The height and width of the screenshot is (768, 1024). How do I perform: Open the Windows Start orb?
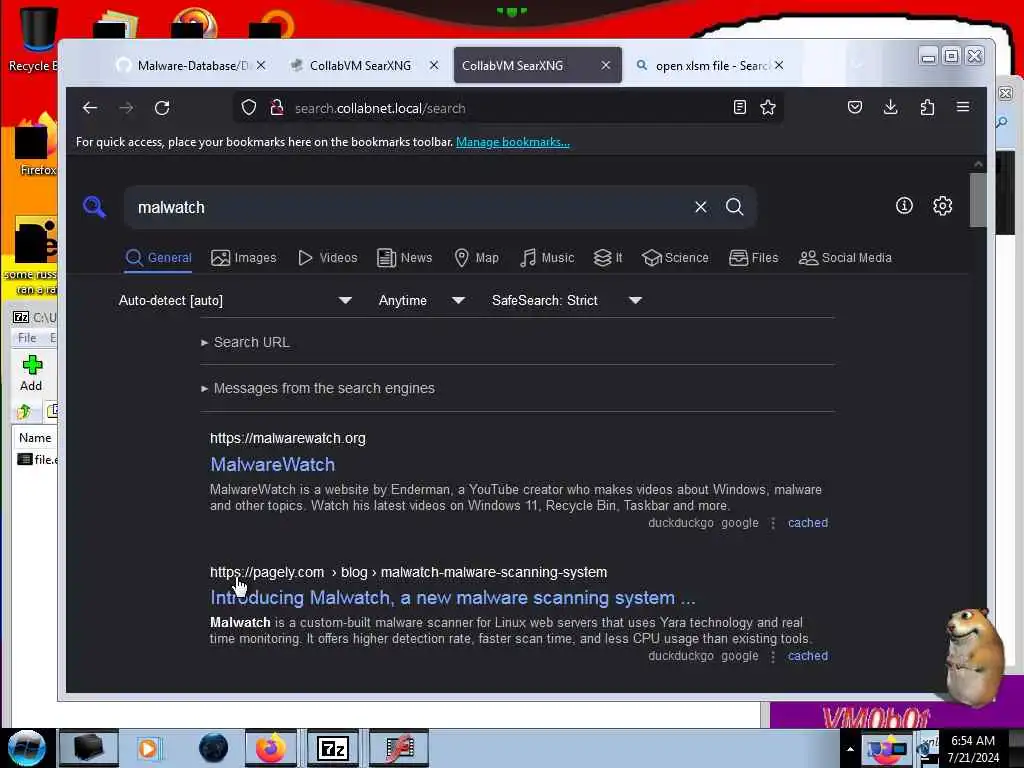[x=27, y=748]
